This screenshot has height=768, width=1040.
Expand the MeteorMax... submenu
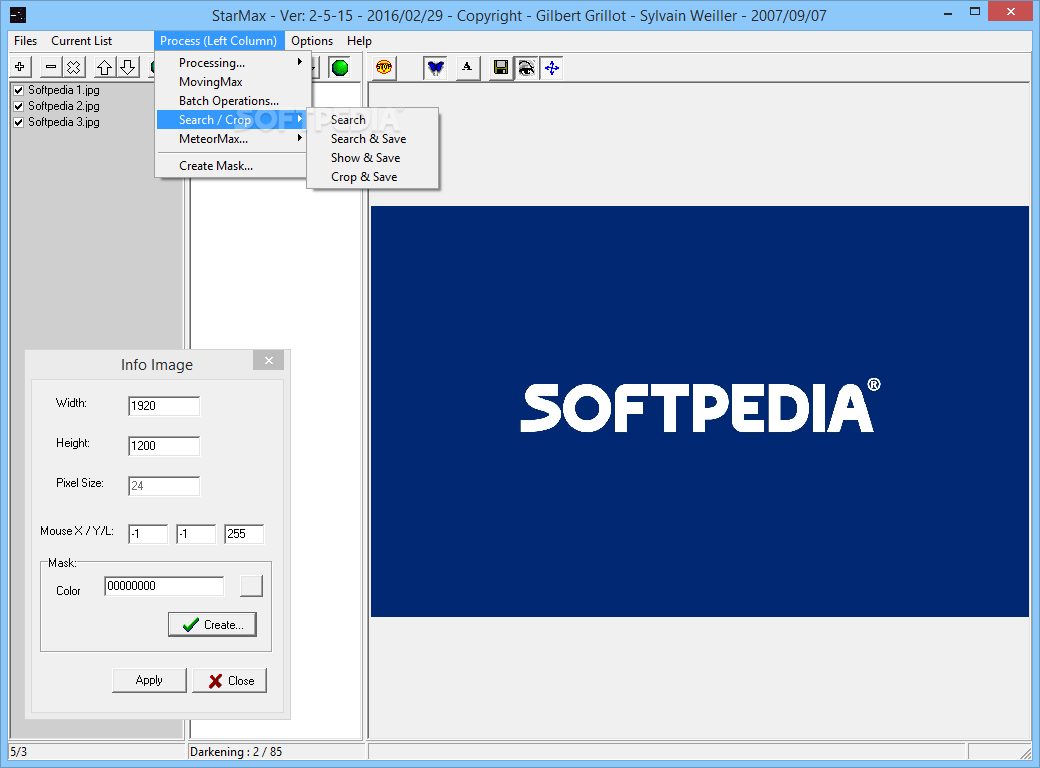pos(231,139)
